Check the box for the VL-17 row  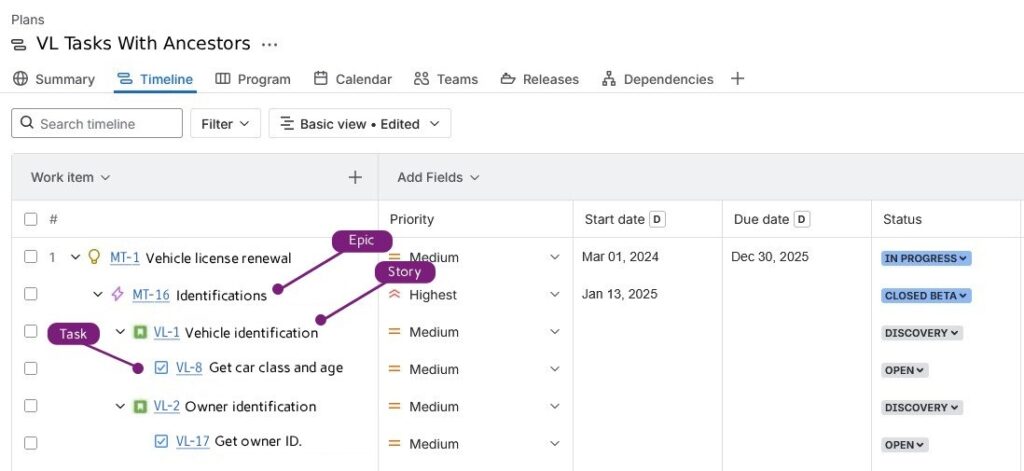pyautogui.click(x=31, y=443)
